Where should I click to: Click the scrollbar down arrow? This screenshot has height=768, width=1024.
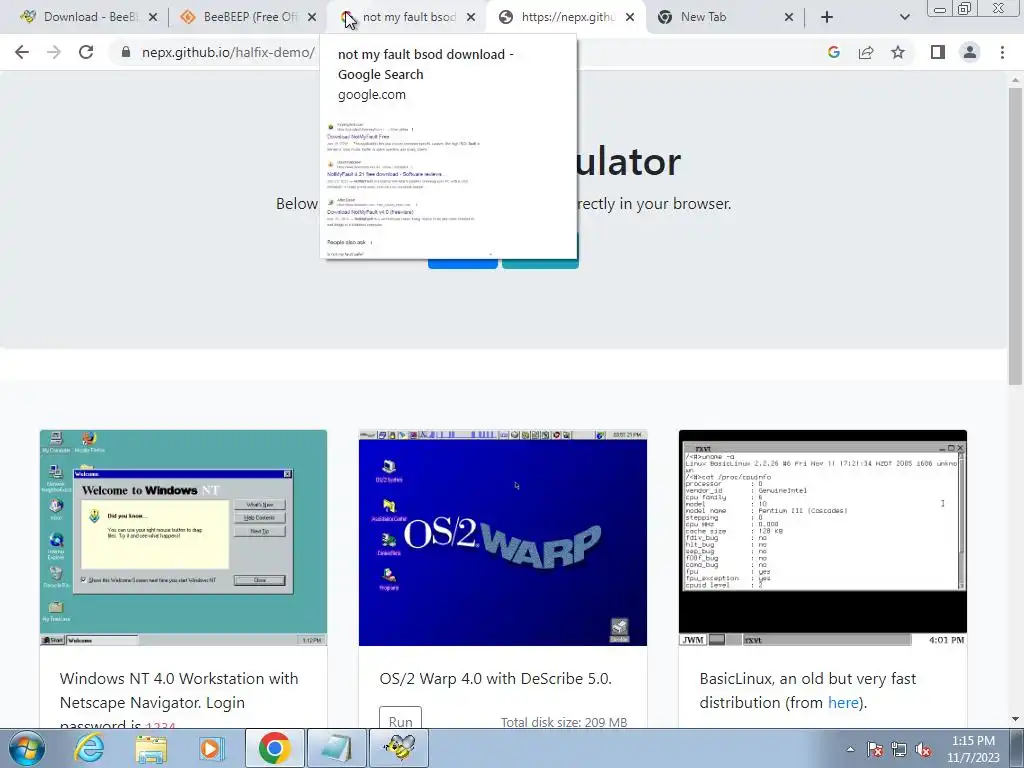pos(1015,719)
